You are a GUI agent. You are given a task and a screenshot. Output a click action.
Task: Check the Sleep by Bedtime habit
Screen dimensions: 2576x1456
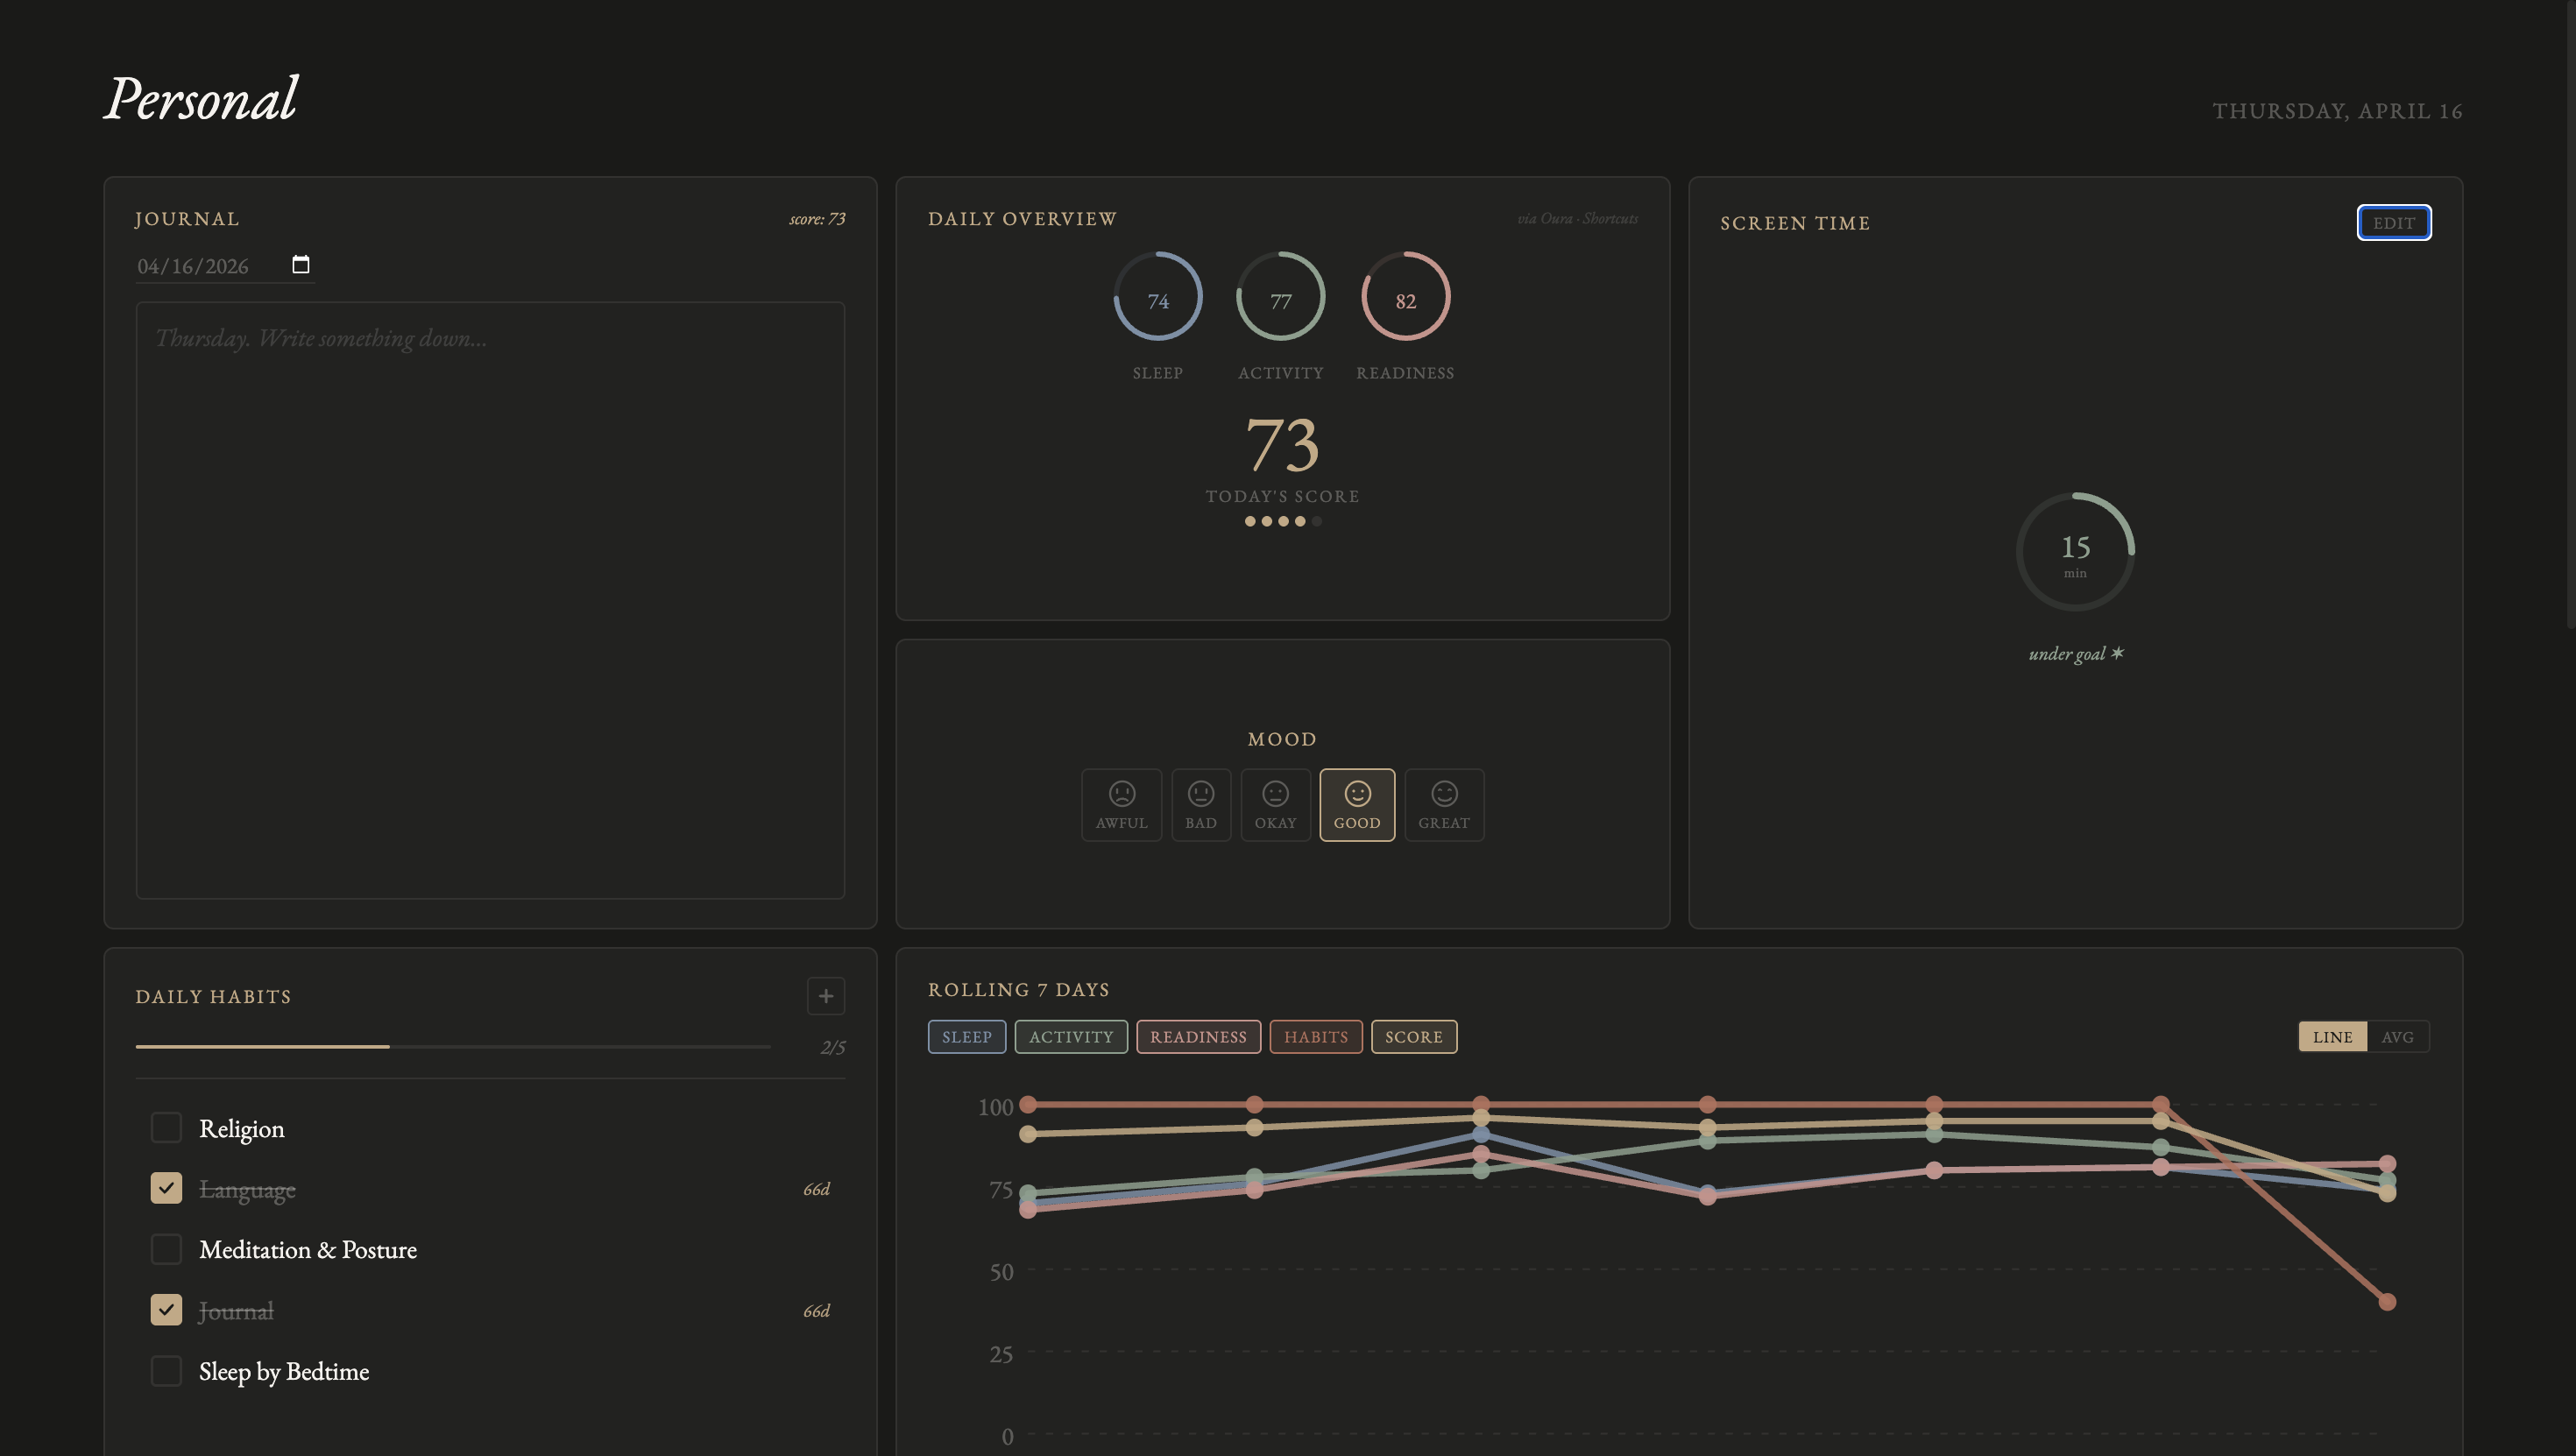click(166, 1371)
